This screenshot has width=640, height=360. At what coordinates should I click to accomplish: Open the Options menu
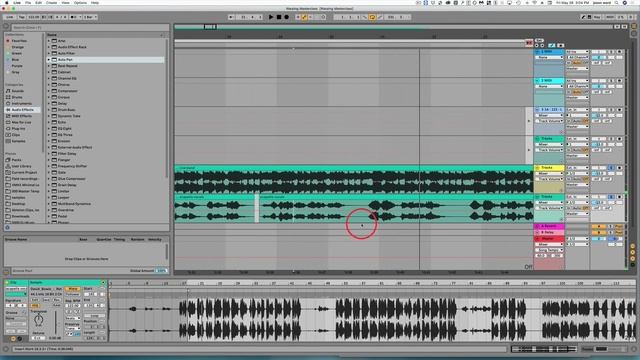80,2
